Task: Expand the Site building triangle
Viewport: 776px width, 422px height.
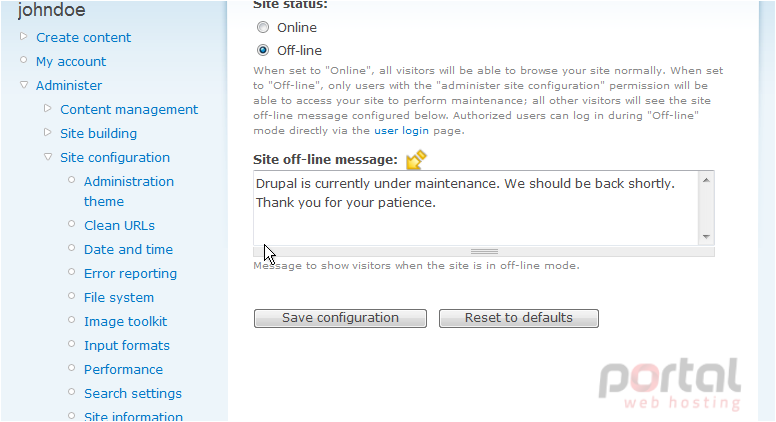Action: (48, 132)
